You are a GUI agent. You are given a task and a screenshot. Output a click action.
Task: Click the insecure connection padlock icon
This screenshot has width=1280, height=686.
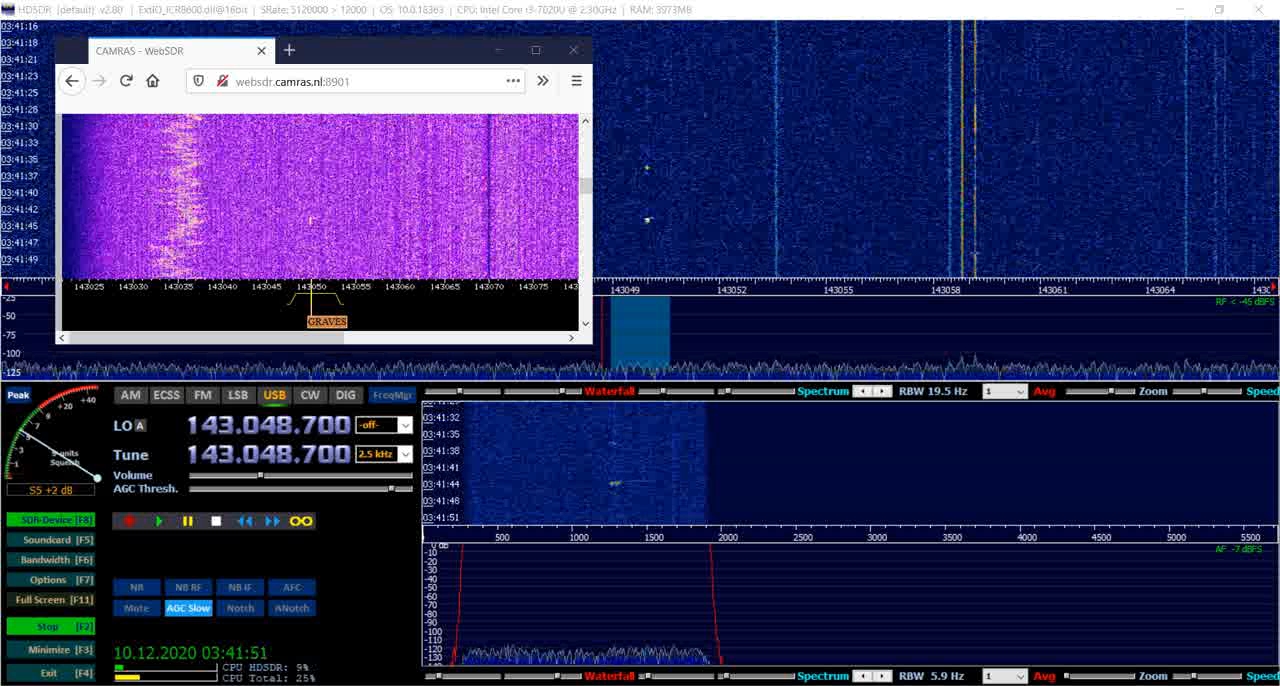tap(222, 81)
